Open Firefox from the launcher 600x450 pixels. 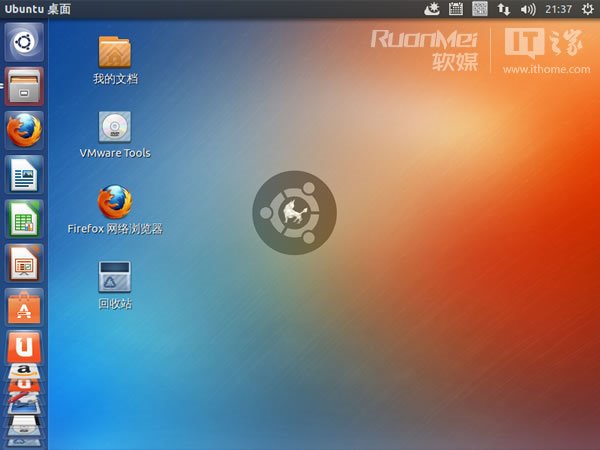[22, 130]
